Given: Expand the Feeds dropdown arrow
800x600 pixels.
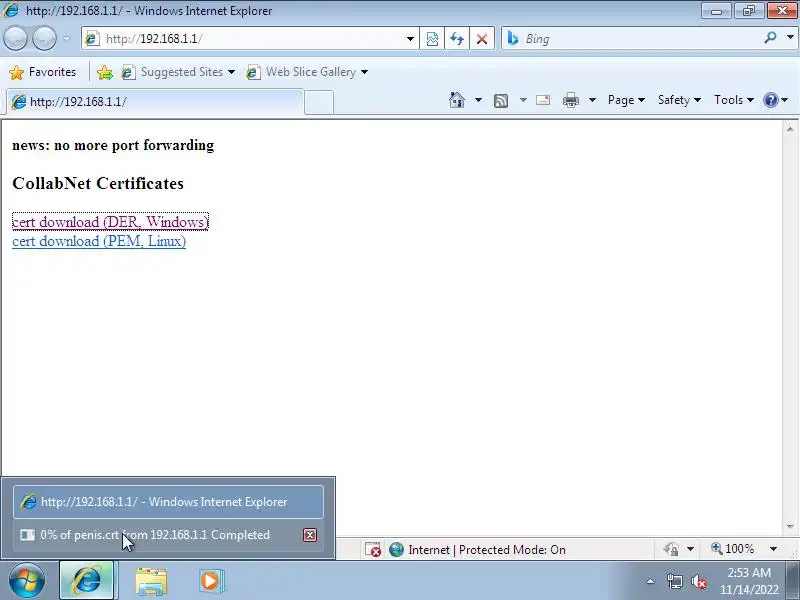Looking at the screenshot, I should tap(523, 100).
